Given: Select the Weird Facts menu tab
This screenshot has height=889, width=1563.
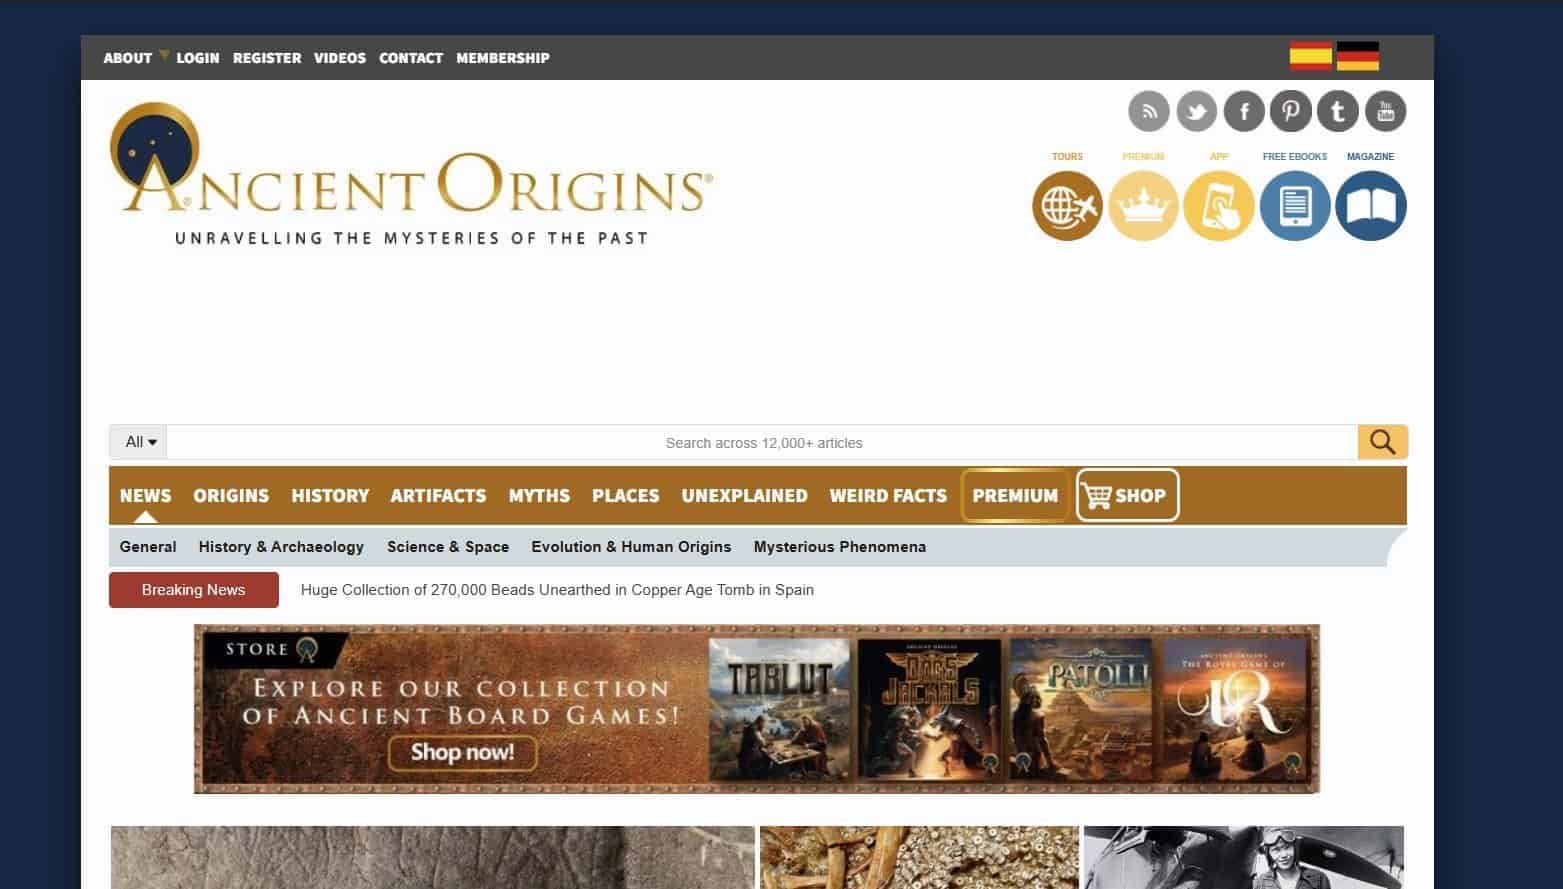Looking at the screenshot, I should pos(888,495).
